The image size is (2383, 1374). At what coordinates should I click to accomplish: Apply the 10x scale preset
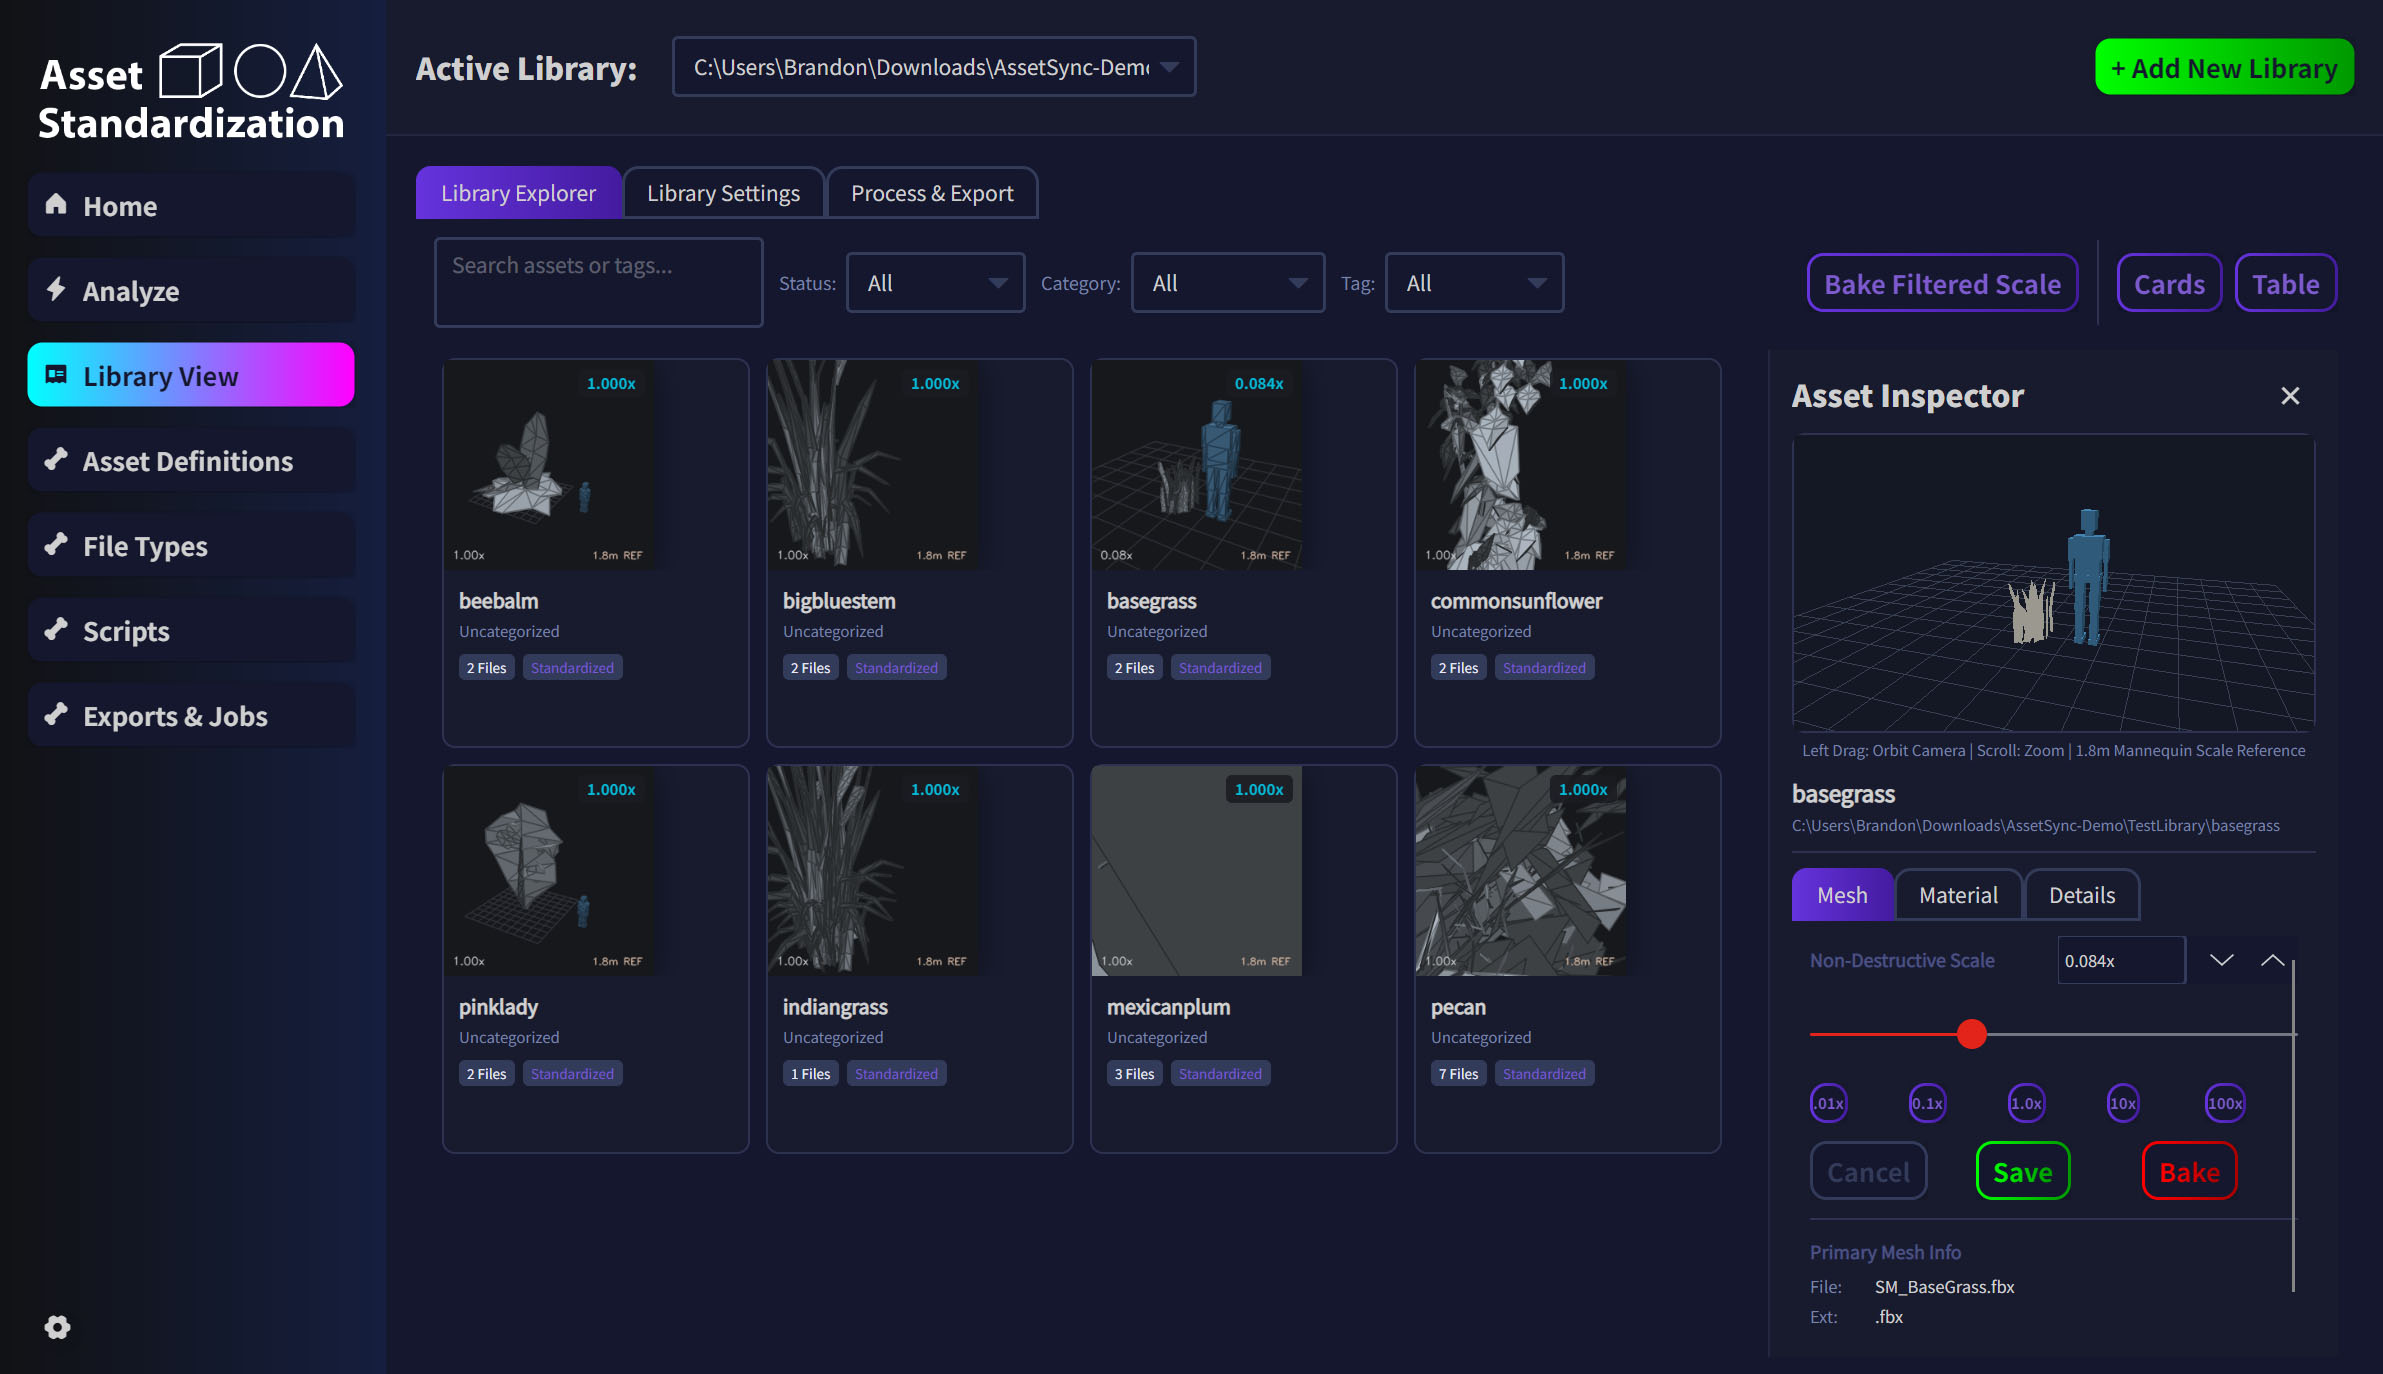(x=2123, y=1103)
